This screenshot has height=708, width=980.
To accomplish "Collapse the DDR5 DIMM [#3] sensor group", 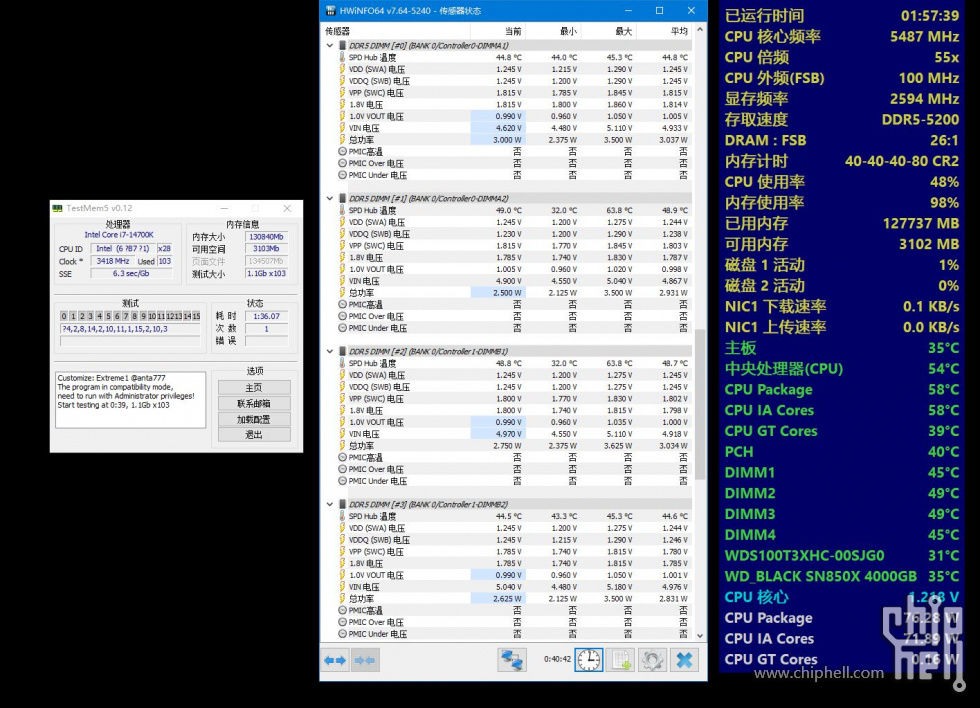I will point(330,504).
